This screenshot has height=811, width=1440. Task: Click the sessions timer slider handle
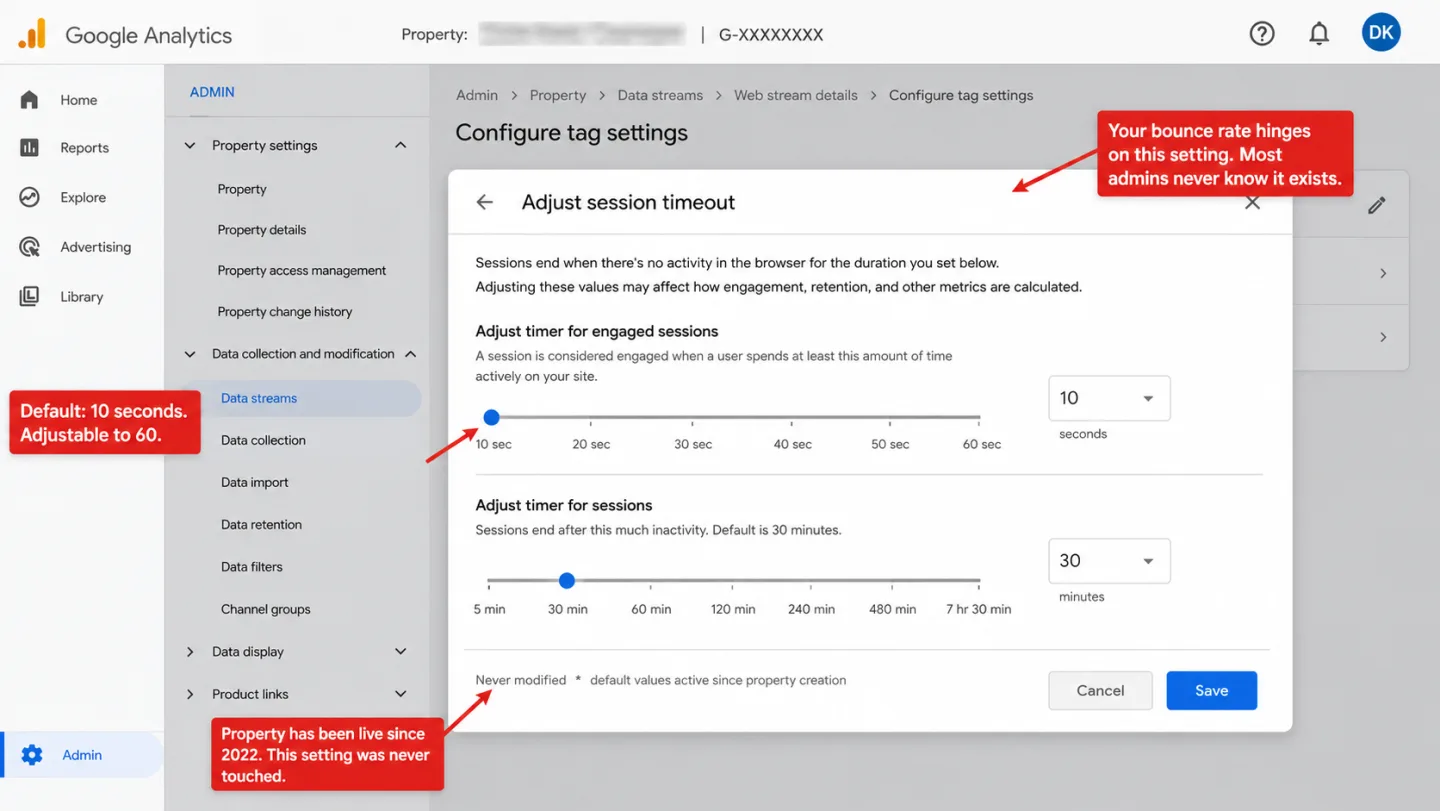tap(567, 580)
